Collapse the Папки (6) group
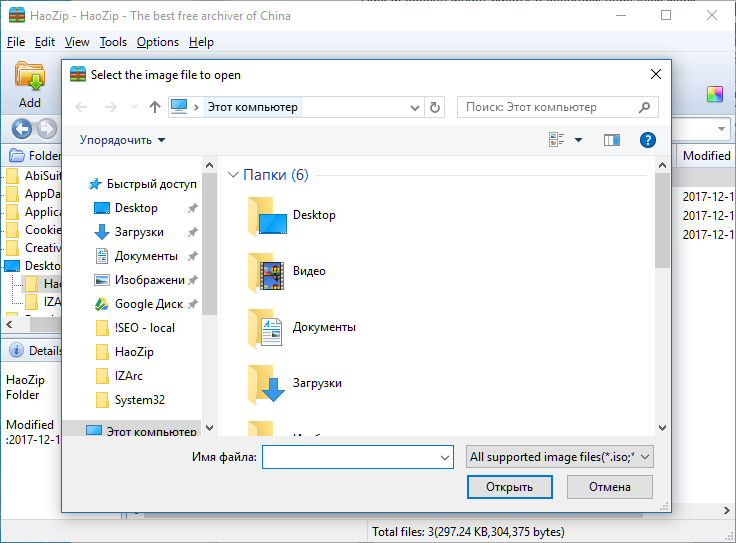This screenshot has width=736, height=543. pyautogui.click(x=233, y=175)
